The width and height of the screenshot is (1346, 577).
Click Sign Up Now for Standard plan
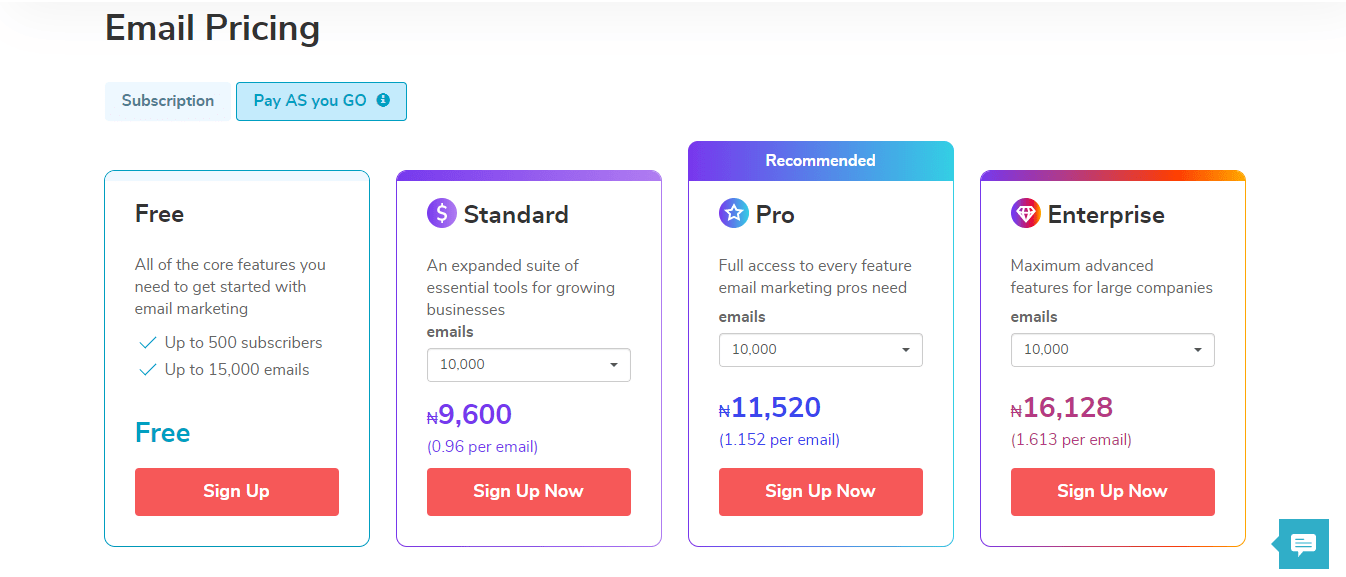528,491
